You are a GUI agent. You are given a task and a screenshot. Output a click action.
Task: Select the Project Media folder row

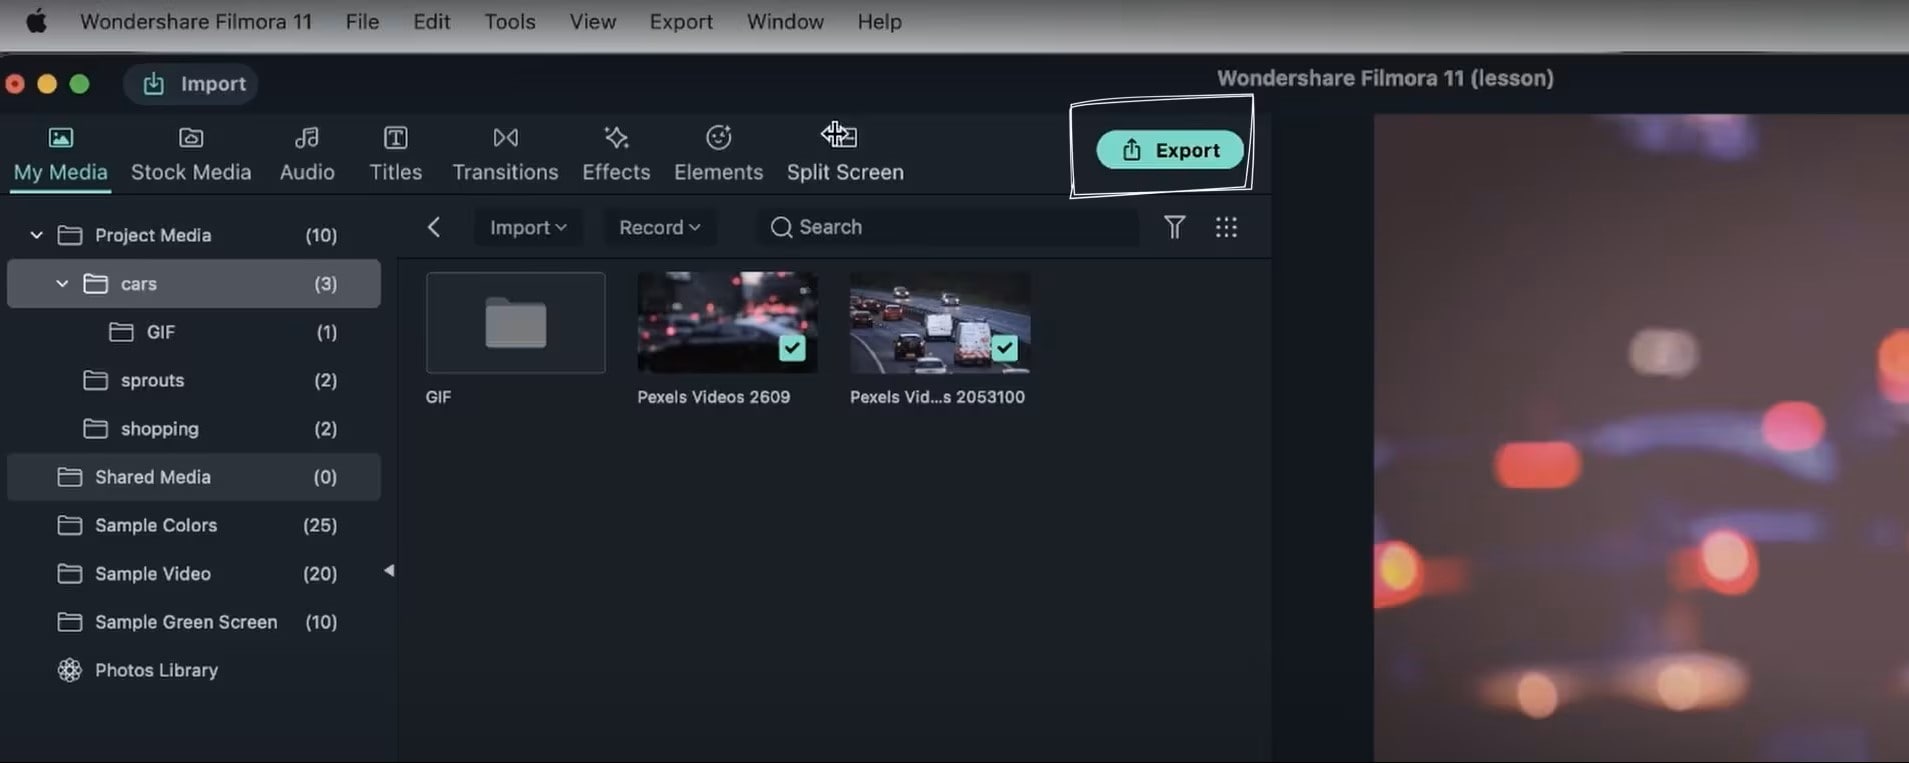(194, 235)
